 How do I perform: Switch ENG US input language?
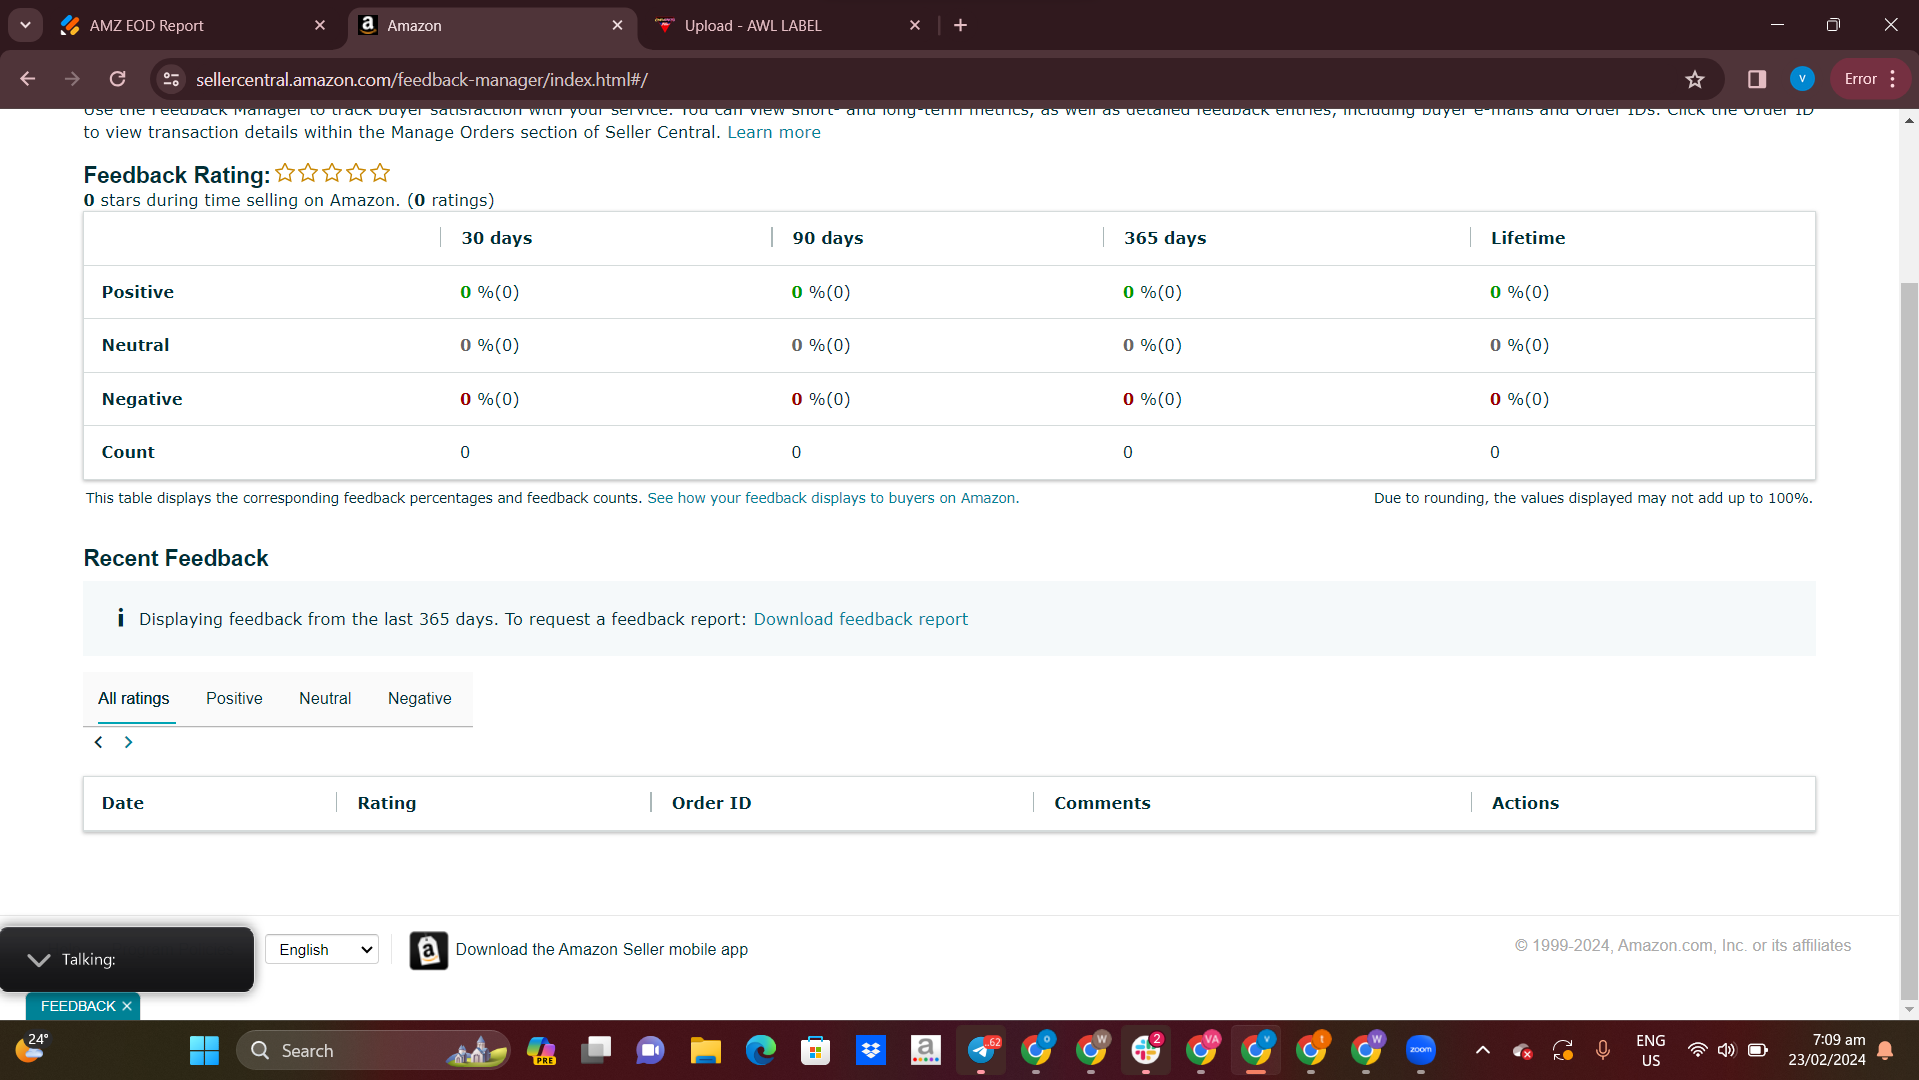(x=1651, y=1050)
